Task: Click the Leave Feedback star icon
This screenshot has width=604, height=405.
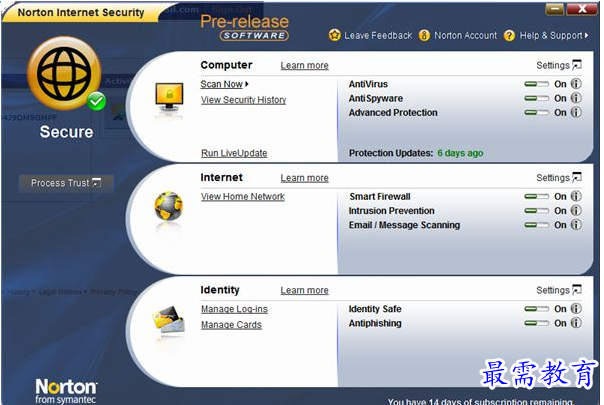Action: pyautogui.click(x=335, y=35)
